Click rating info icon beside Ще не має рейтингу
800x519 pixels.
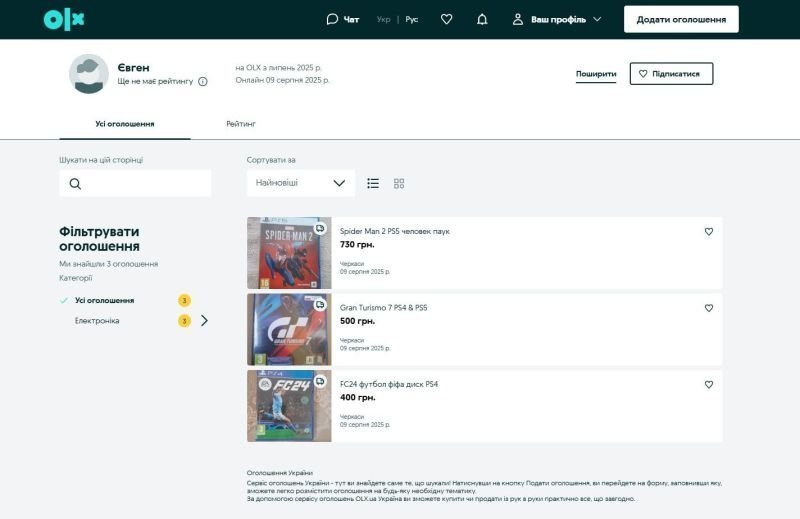click(x=203, y=81)
